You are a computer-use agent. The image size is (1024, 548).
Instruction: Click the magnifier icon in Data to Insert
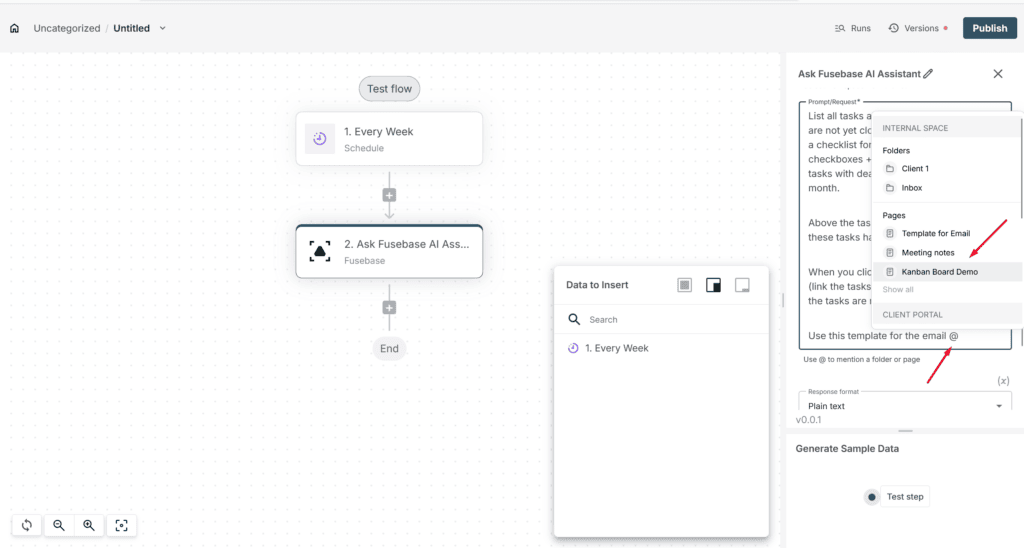[x=574, y=319]
